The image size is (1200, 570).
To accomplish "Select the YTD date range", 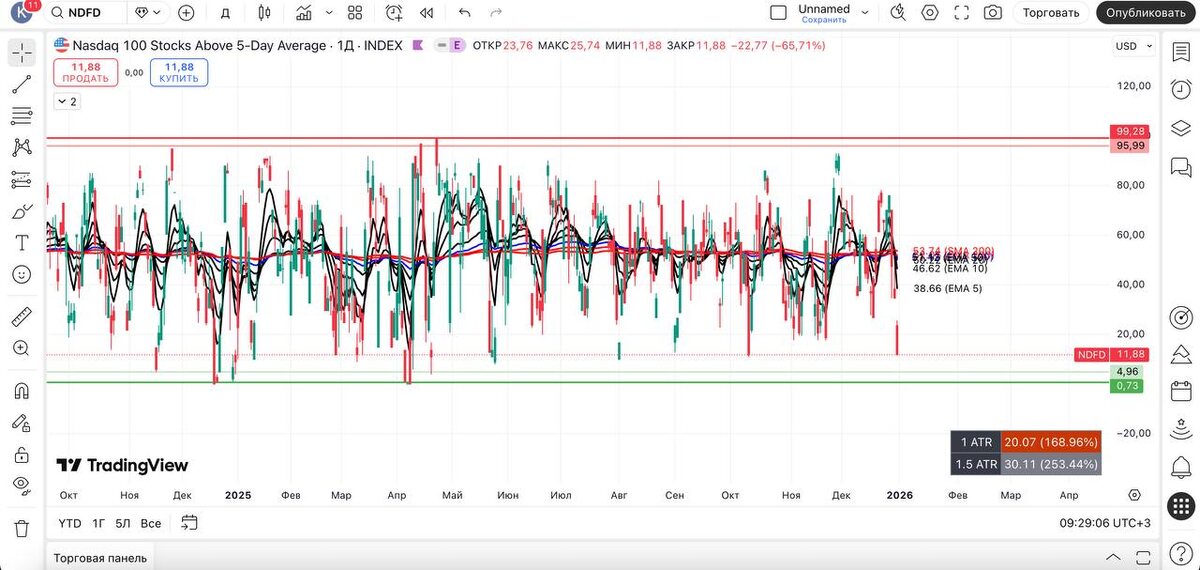I will (x=70, y=523).
